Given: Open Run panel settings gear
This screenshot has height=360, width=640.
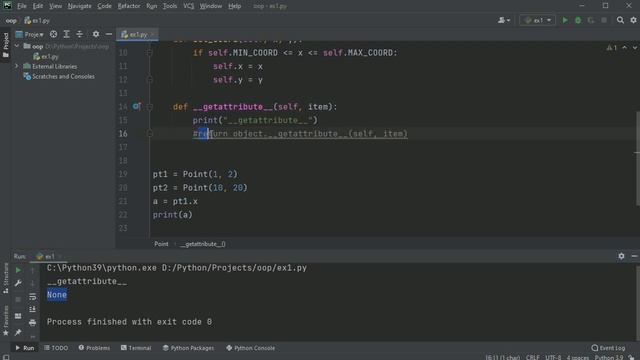Looking at the screenshot, I should [x=621, y=256].
